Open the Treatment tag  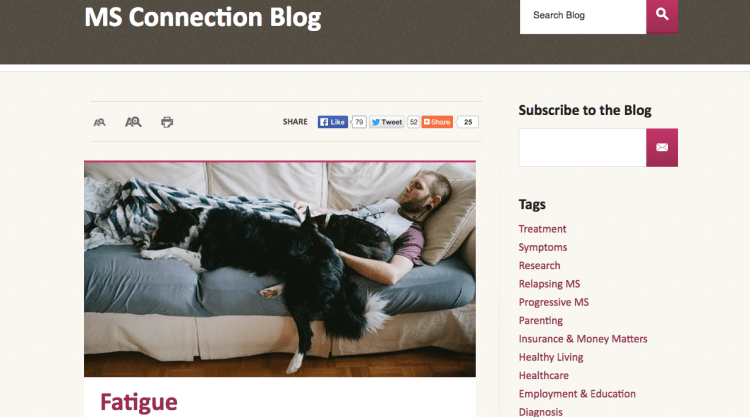(x=542, y=229)
